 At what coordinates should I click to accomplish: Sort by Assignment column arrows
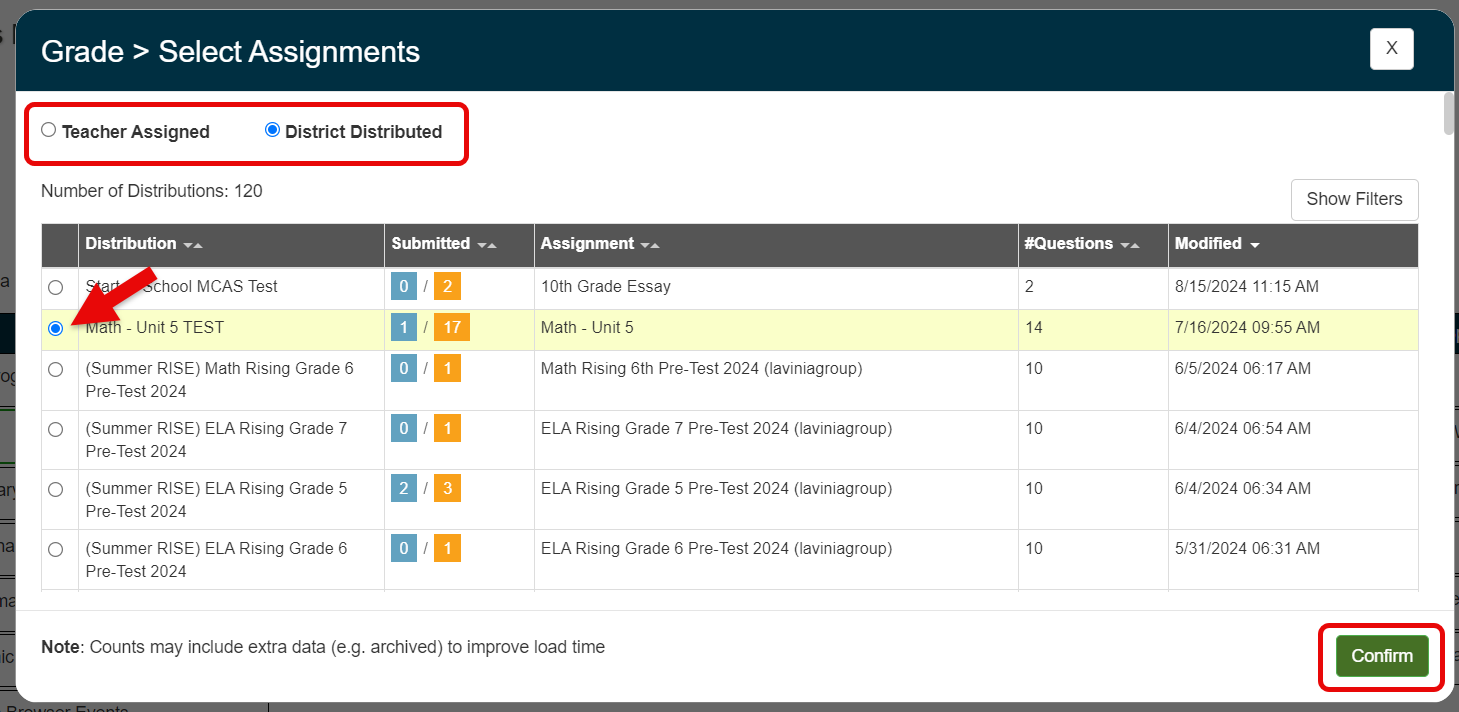650,245
